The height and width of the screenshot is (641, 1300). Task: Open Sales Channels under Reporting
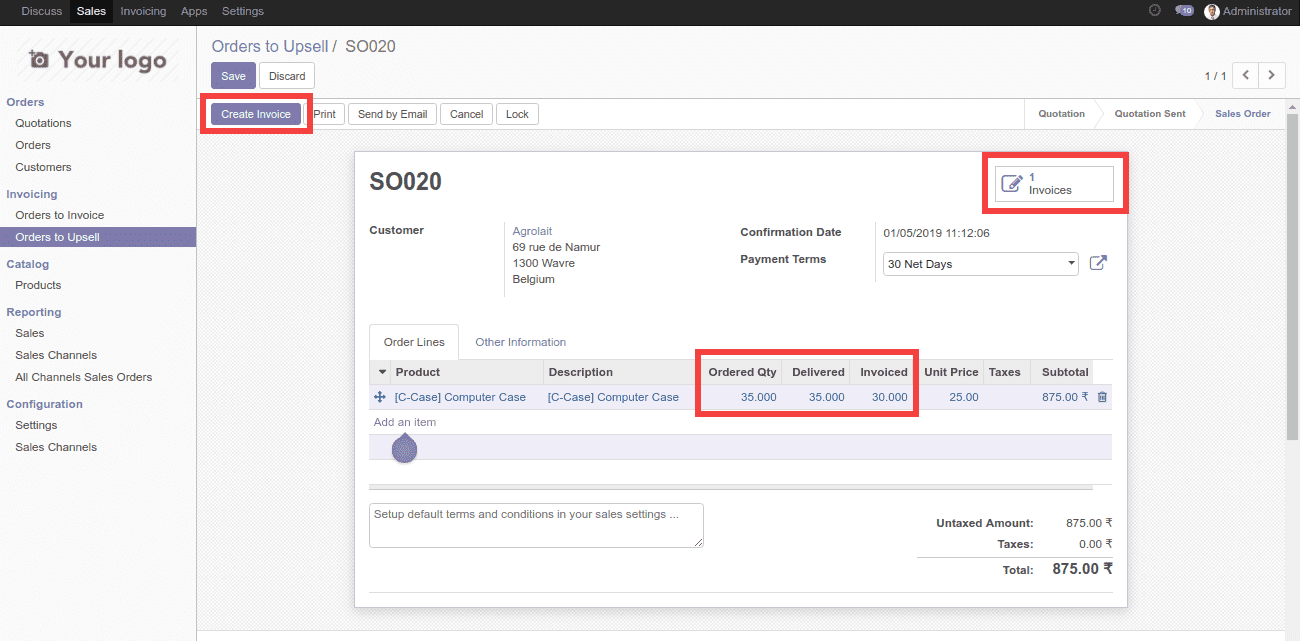point(56,355)
